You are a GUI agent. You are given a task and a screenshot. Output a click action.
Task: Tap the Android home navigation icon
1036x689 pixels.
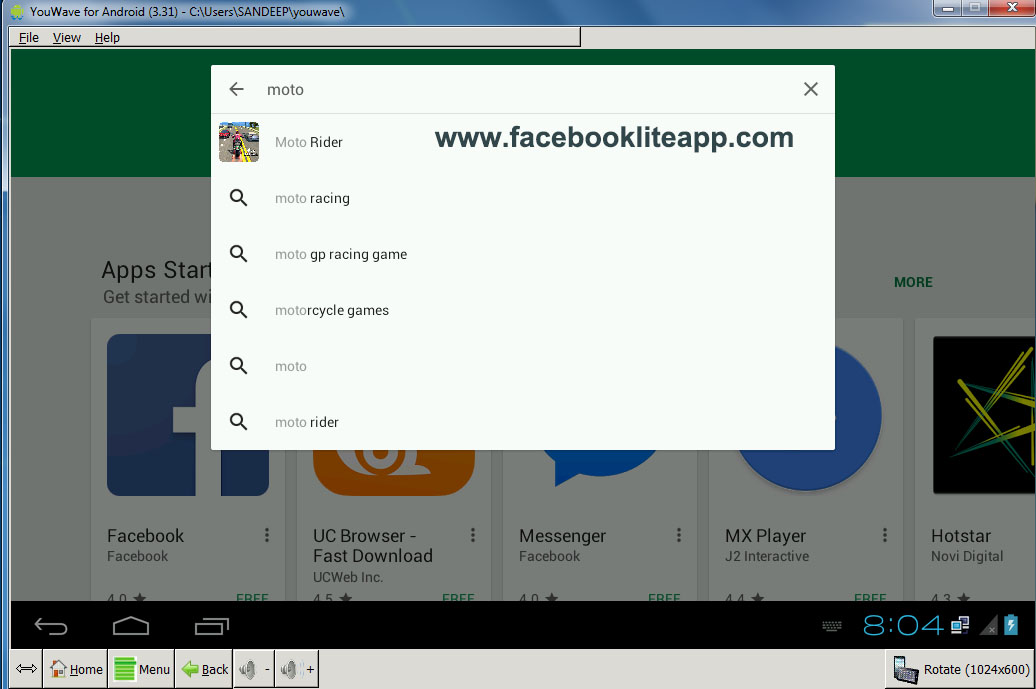click(131, 625)
